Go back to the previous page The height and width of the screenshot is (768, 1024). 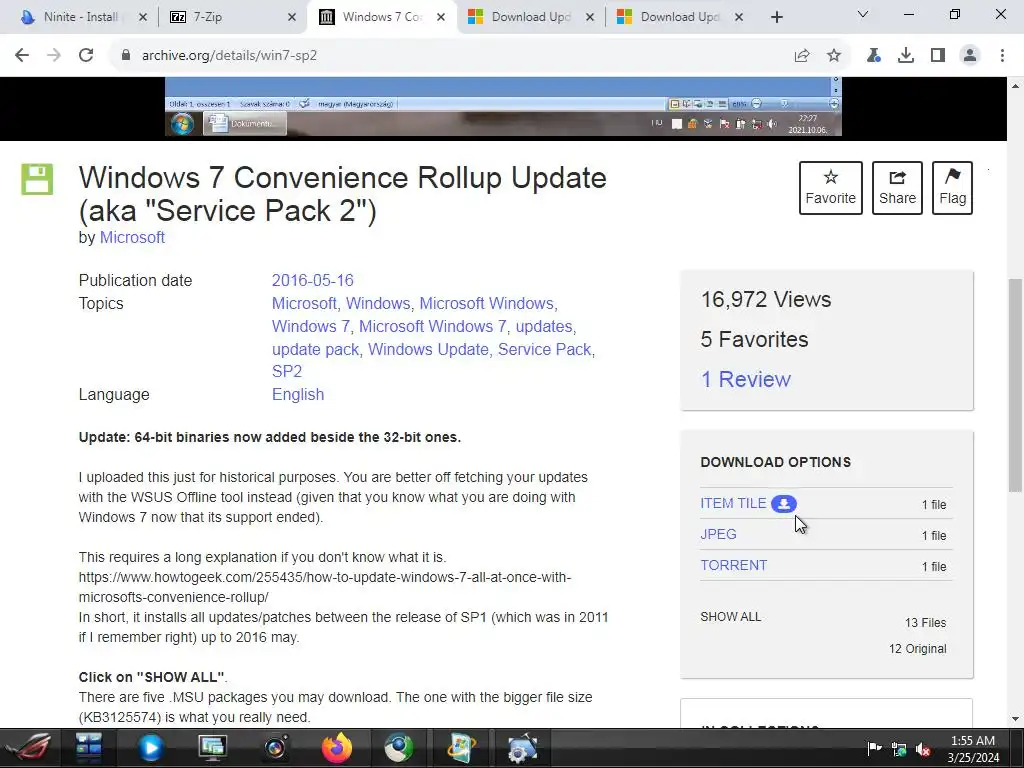[x=22, y=56]
